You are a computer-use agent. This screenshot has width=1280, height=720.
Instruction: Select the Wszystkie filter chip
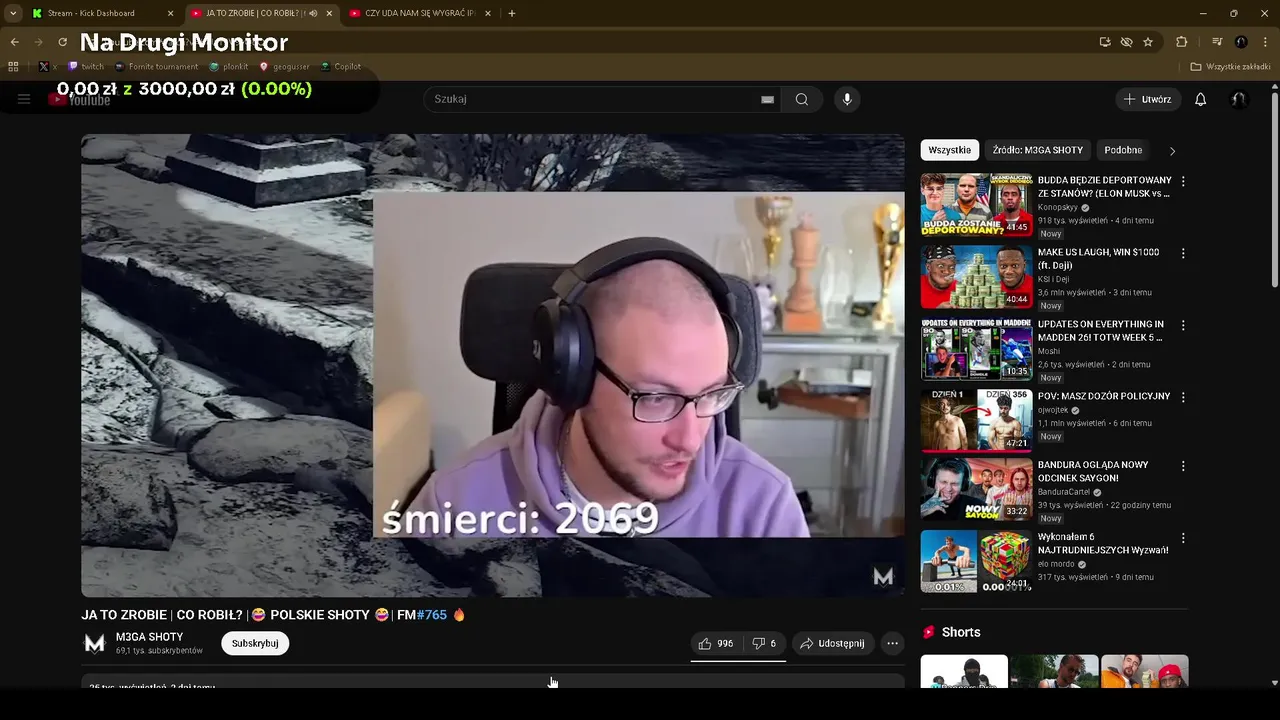pos(950,150)
